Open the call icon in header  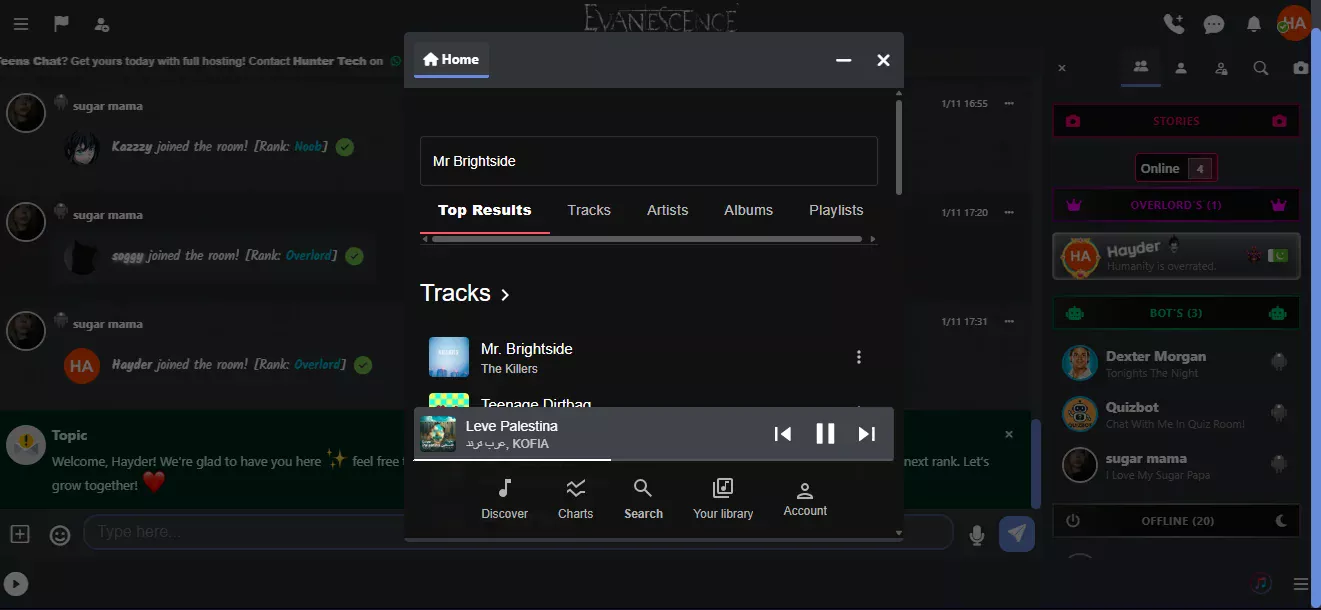coord(1174,24)
